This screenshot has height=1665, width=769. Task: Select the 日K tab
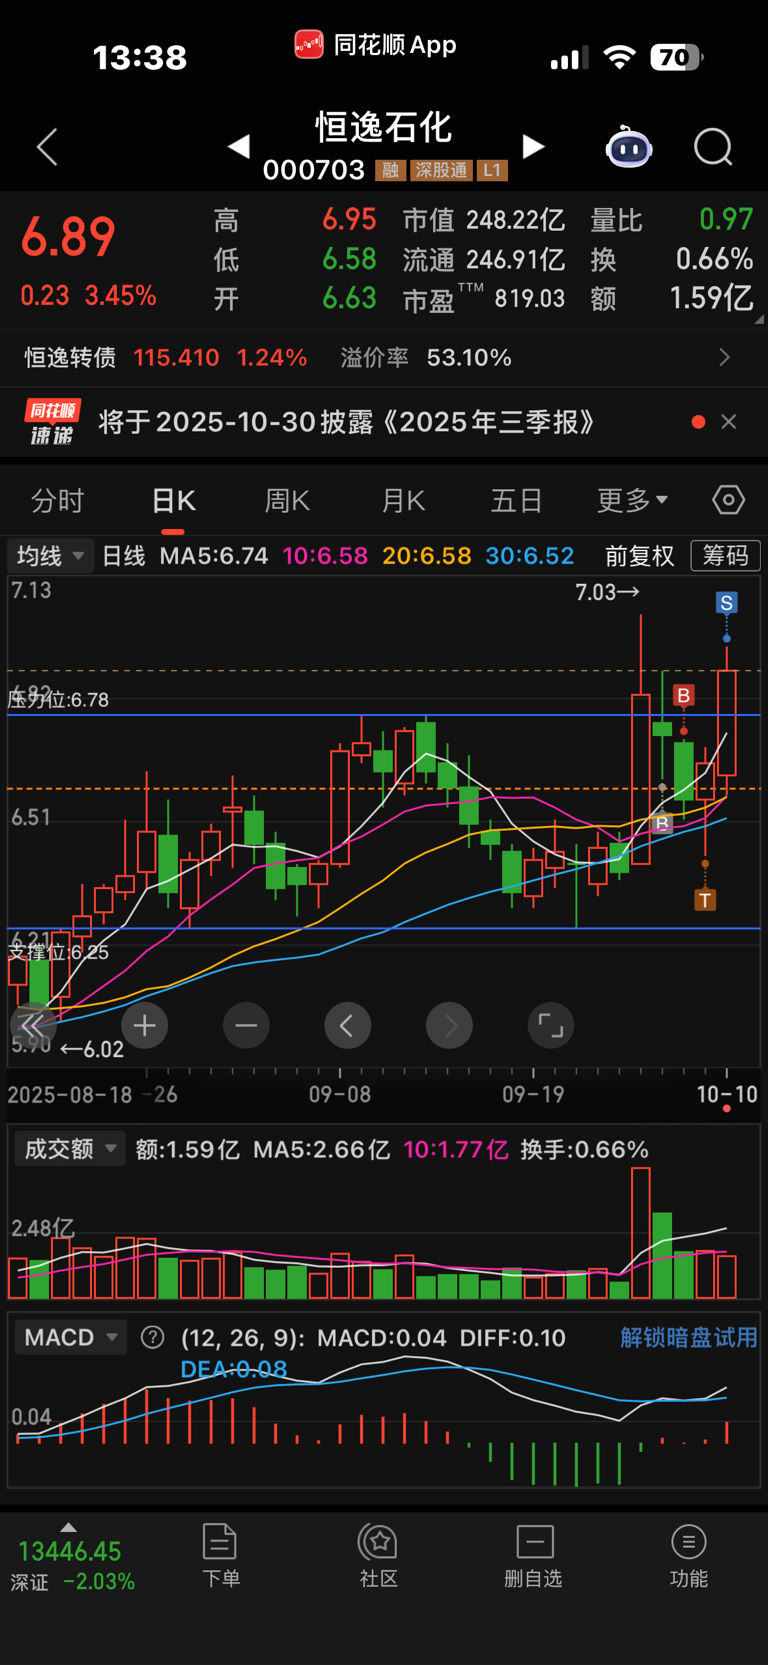(x=174, y=500)
